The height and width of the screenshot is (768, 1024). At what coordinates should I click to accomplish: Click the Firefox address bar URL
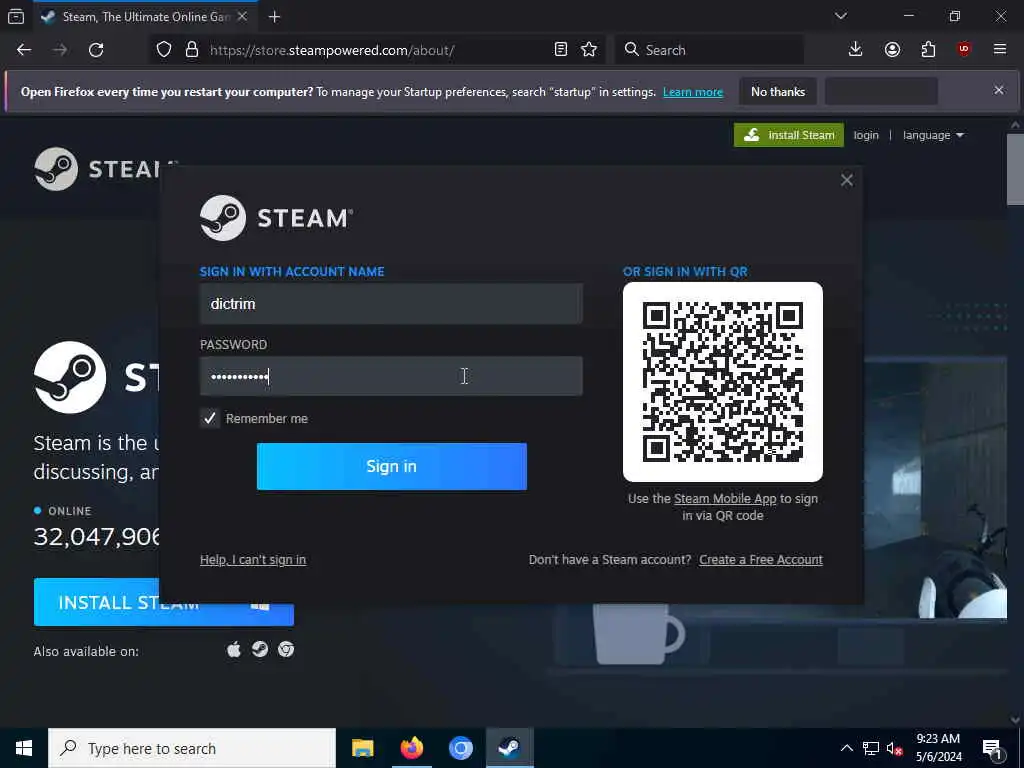click(332, 50)
